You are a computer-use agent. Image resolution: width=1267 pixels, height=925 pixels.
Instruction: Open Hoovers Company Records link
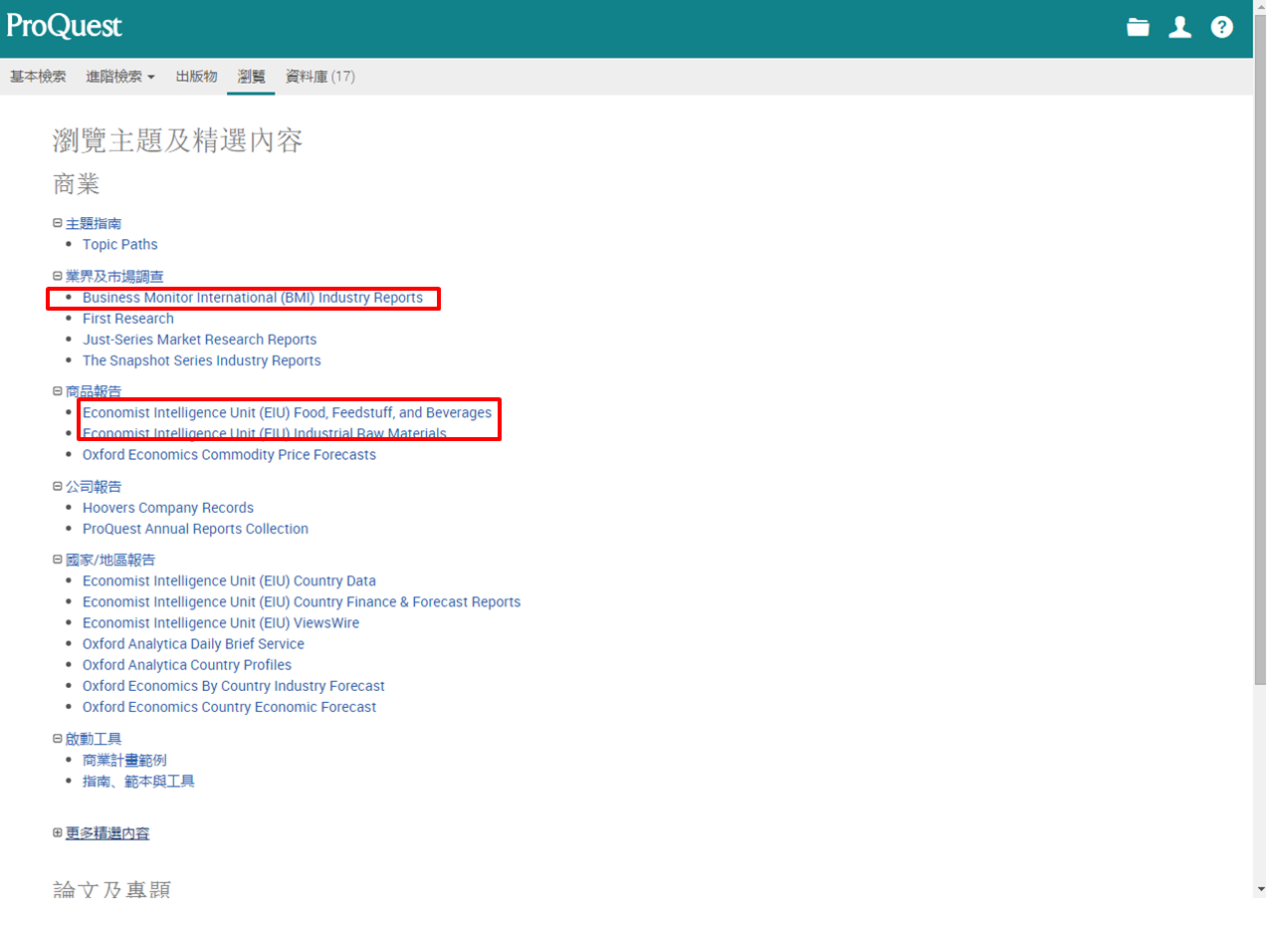click(168, 508)
